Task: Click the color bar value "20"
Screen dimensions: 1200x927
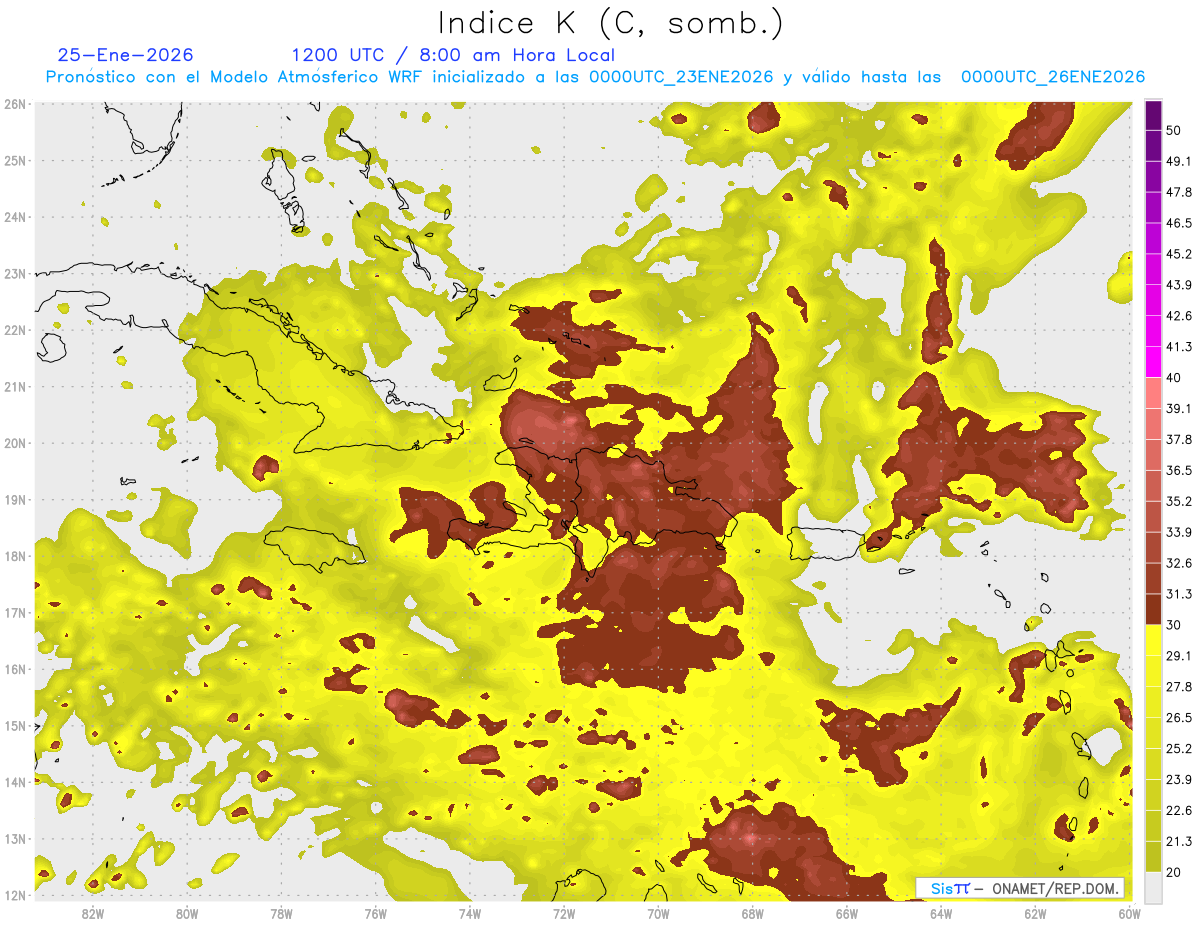Action: pyautogui.click(x=1174, y=873)
